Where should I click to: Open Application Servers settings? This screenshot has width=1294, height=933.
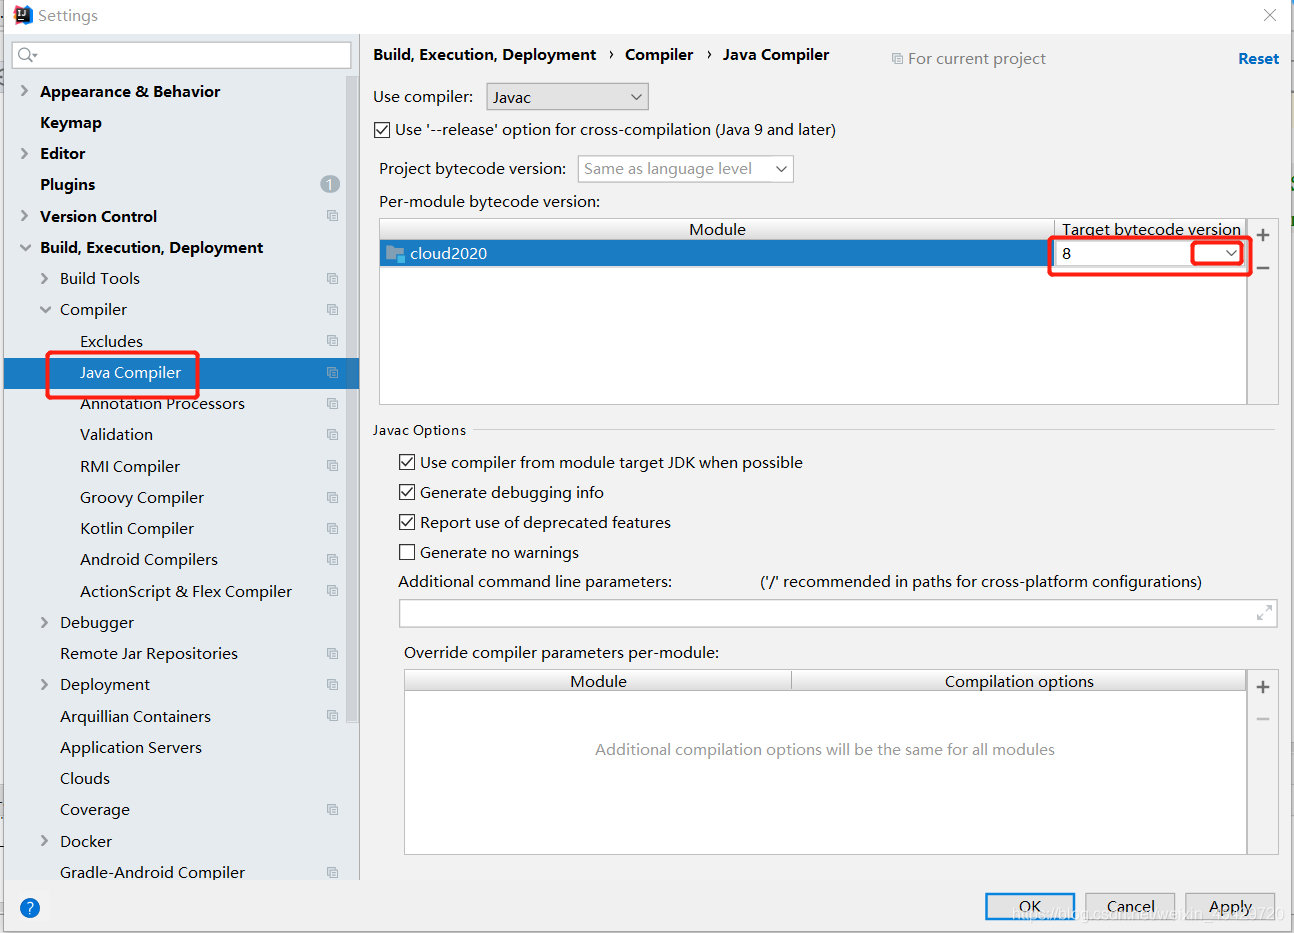[131, 747]
